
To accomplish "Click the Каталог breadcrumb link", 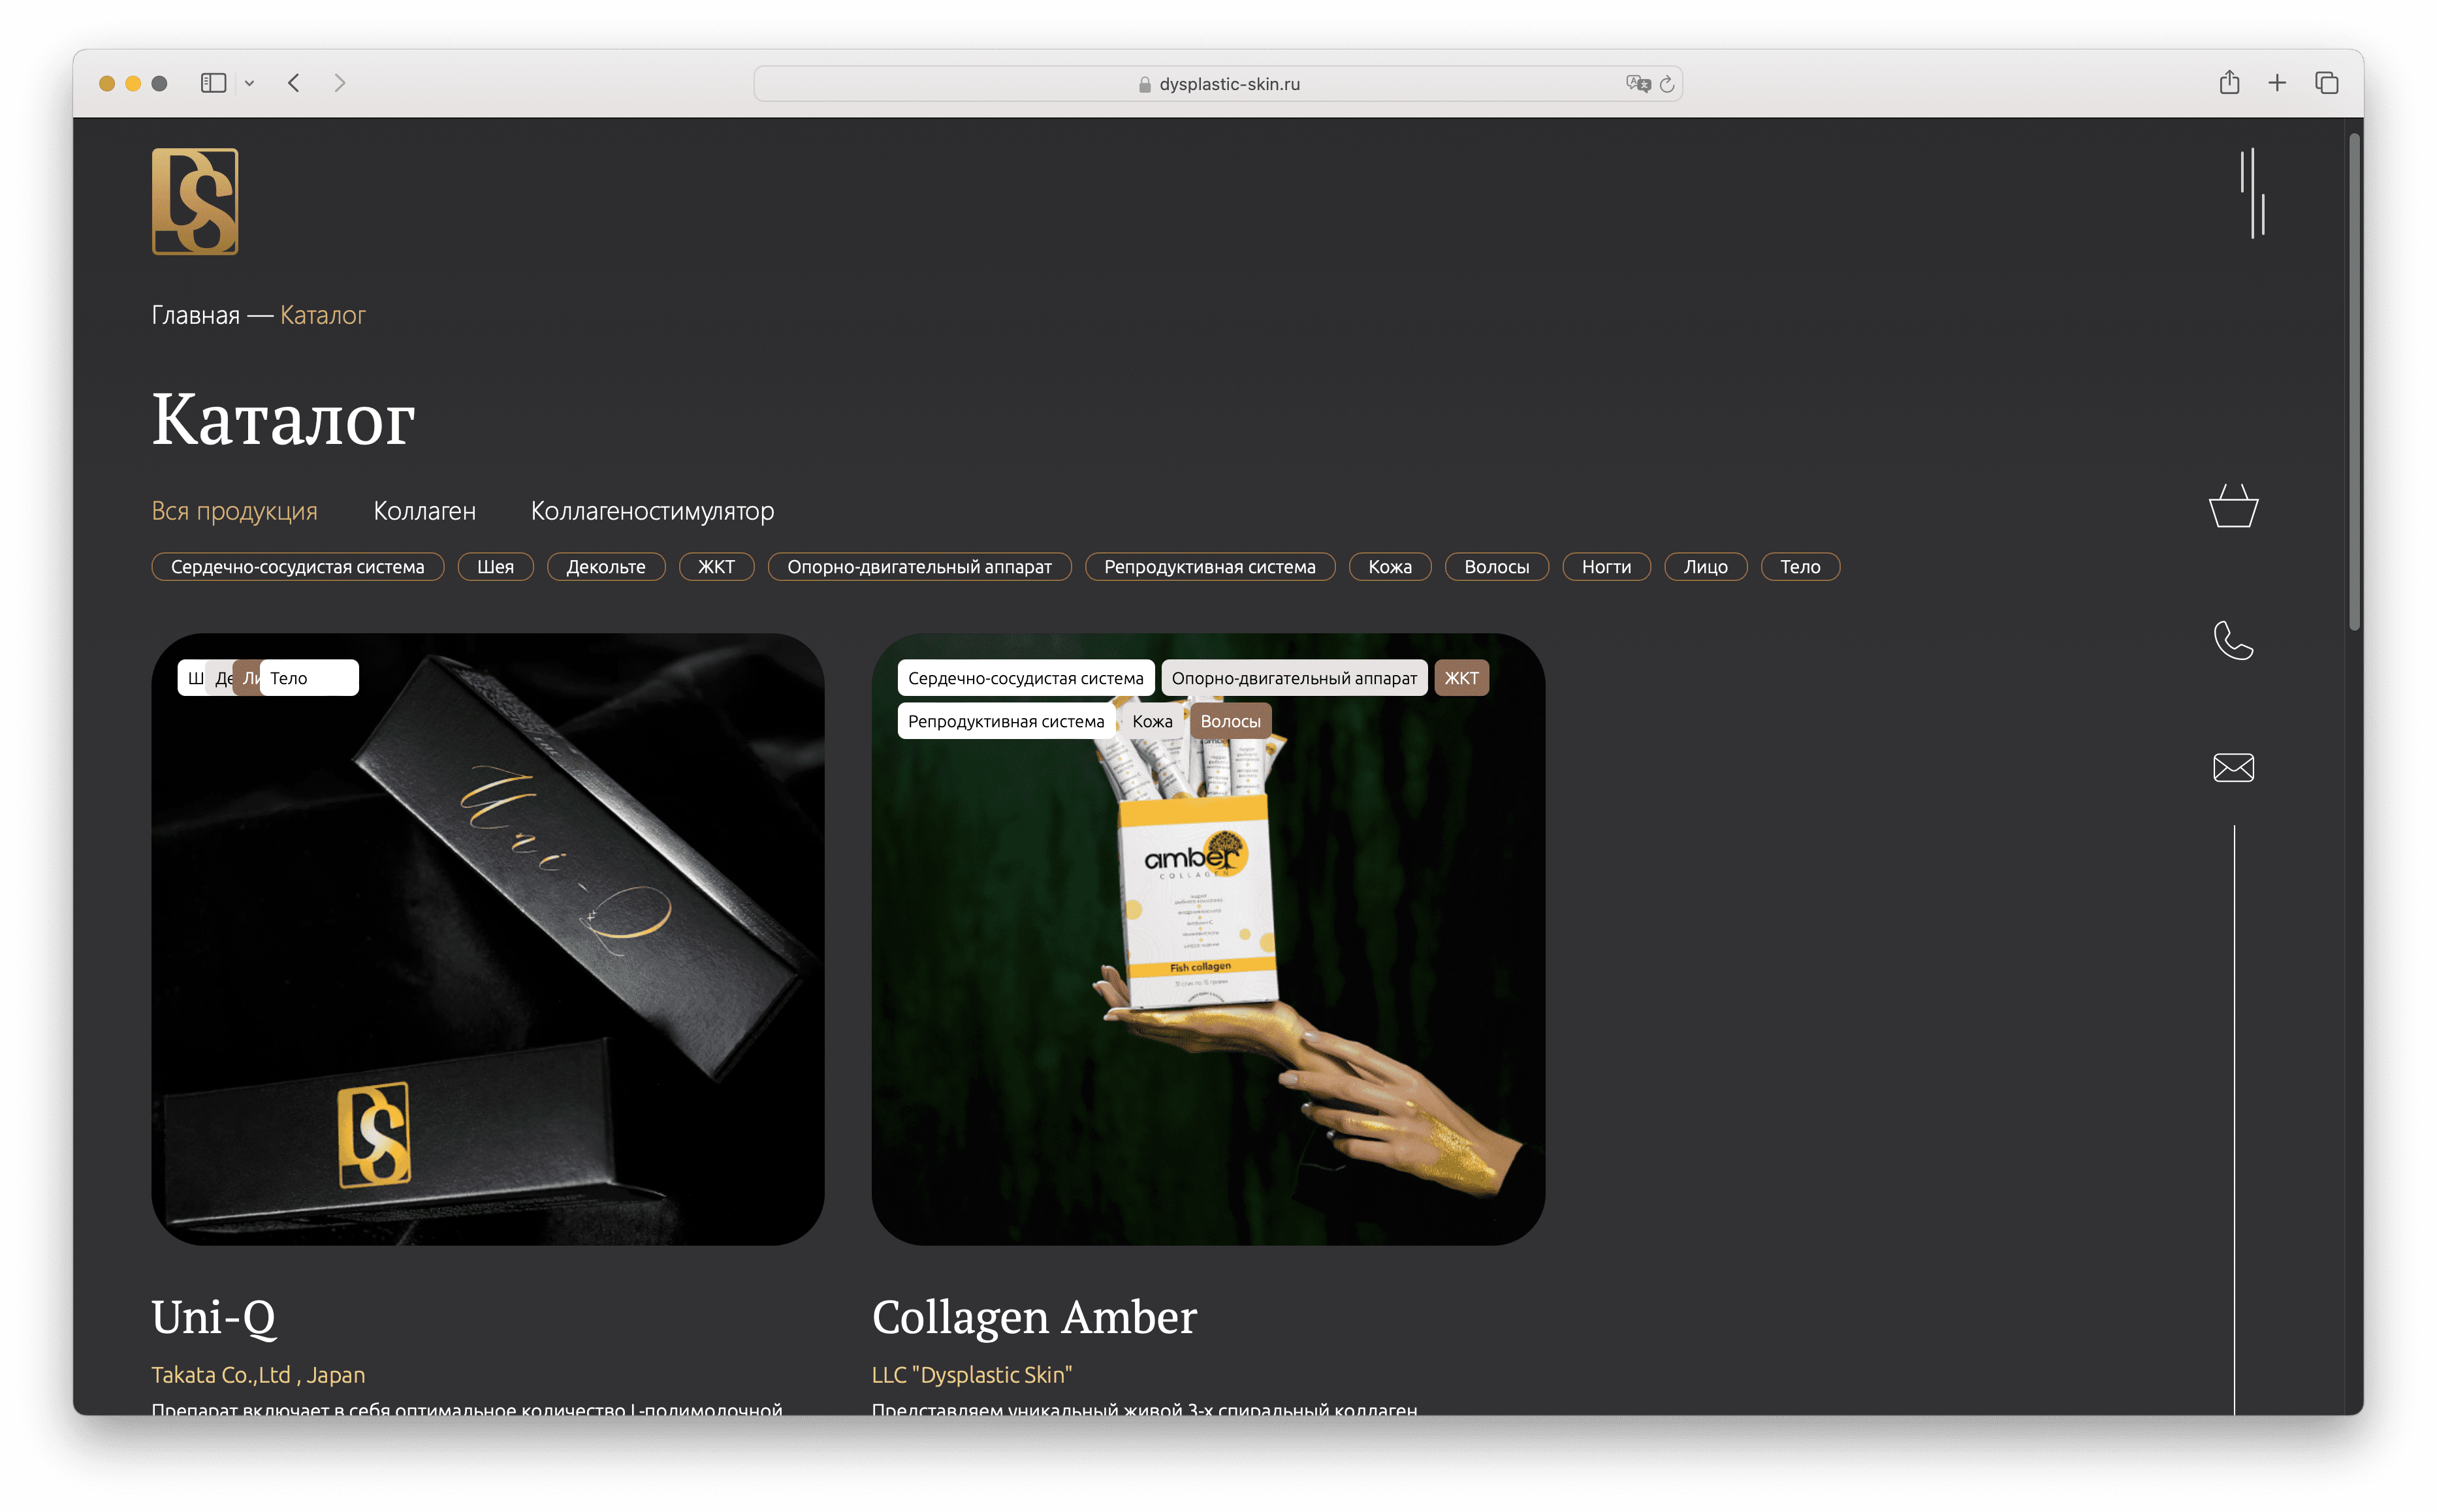I will [x=323, y=315].
